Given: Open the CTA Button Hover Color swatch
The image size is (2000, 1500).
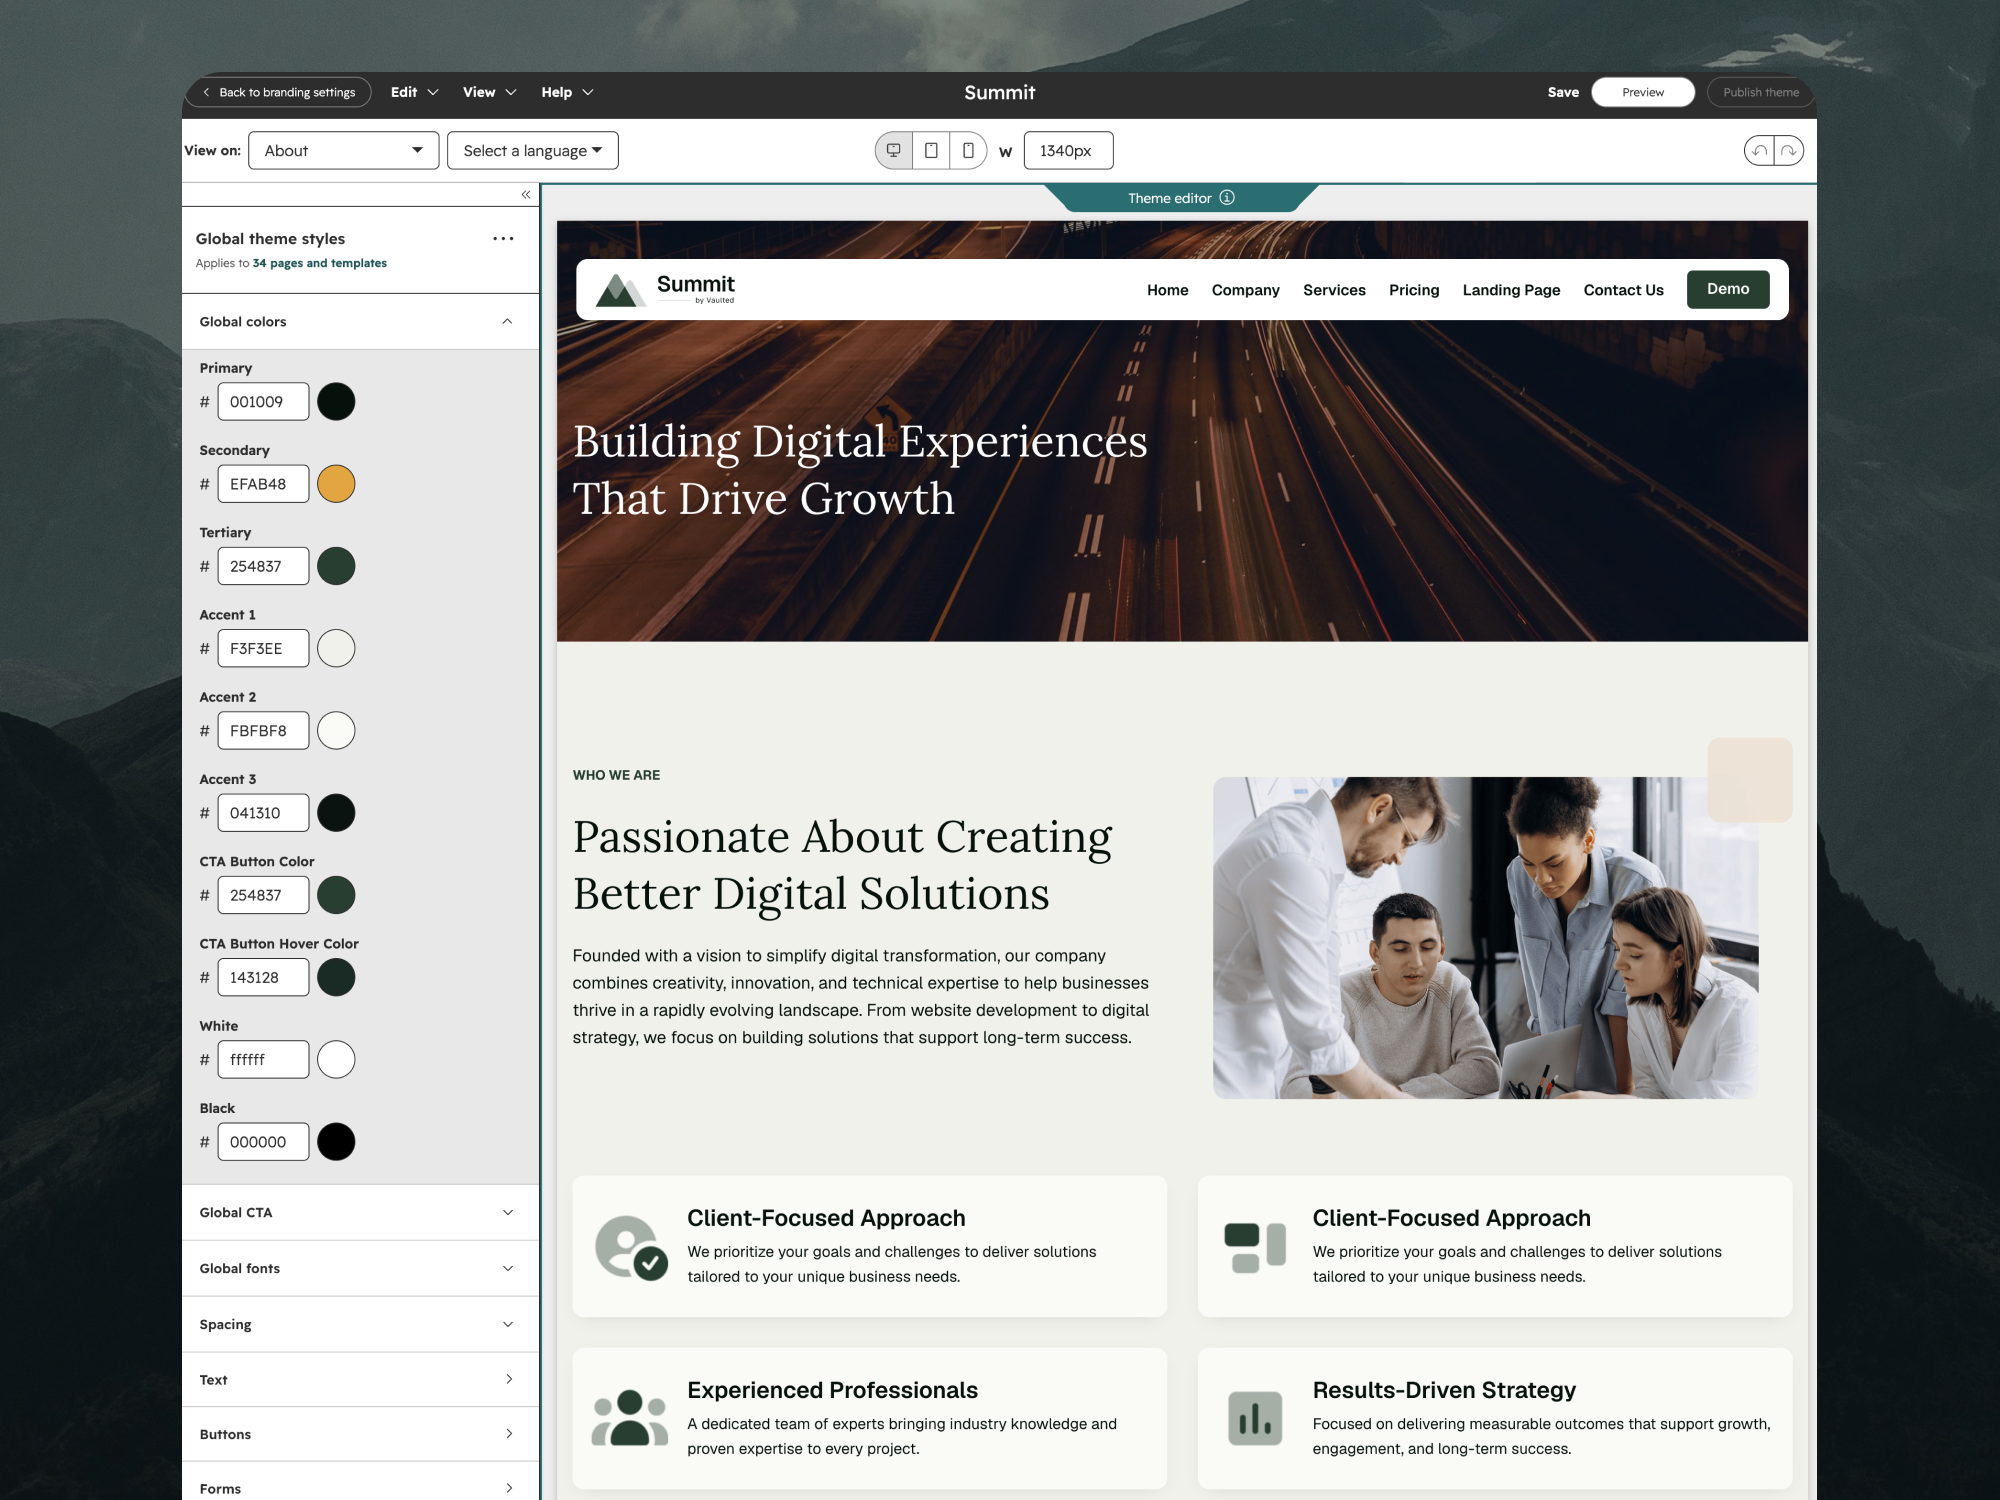Looking at the screenshot, I should tap(336, 978).
